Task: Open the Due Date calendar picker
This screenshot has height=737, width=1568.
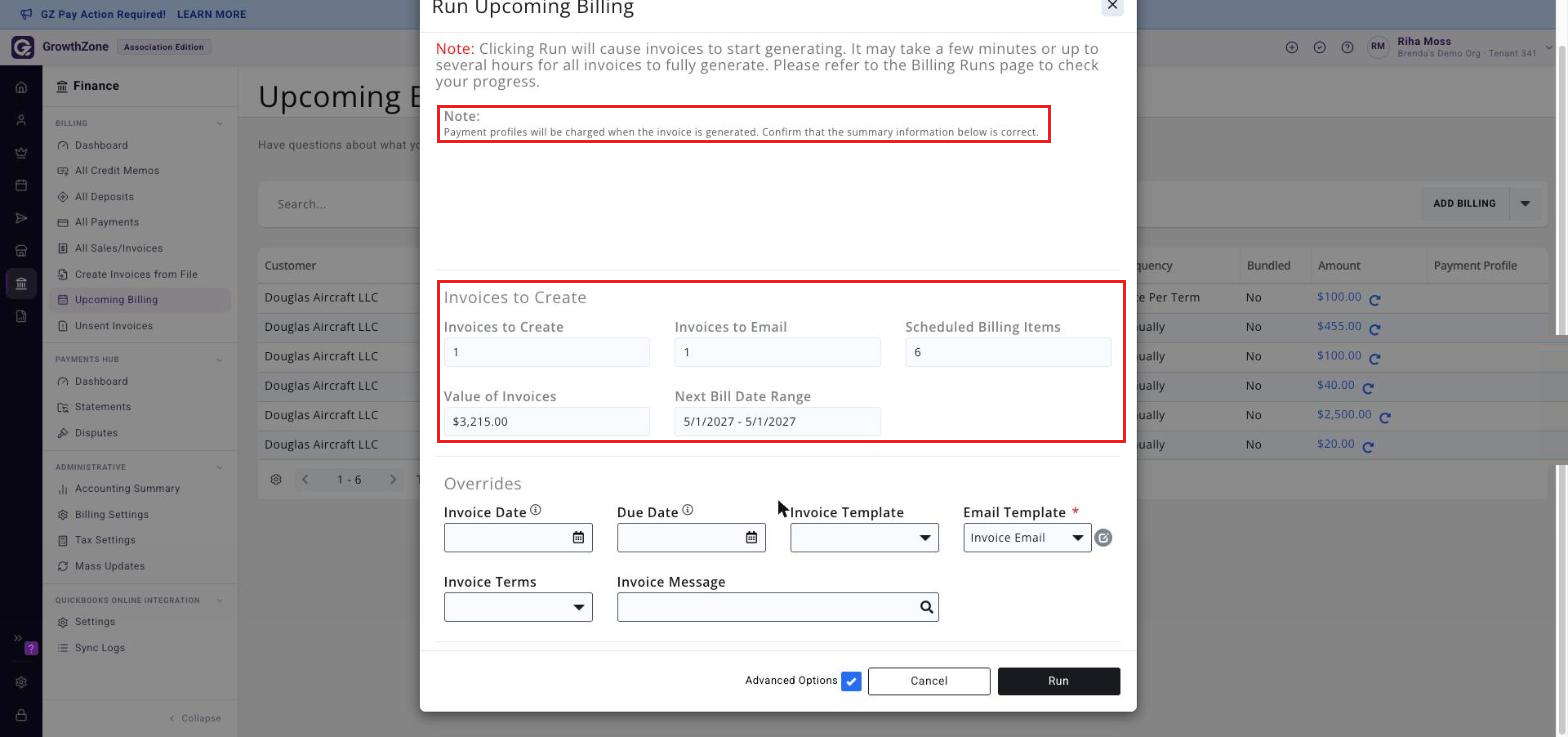Action: tap(751, 538)
